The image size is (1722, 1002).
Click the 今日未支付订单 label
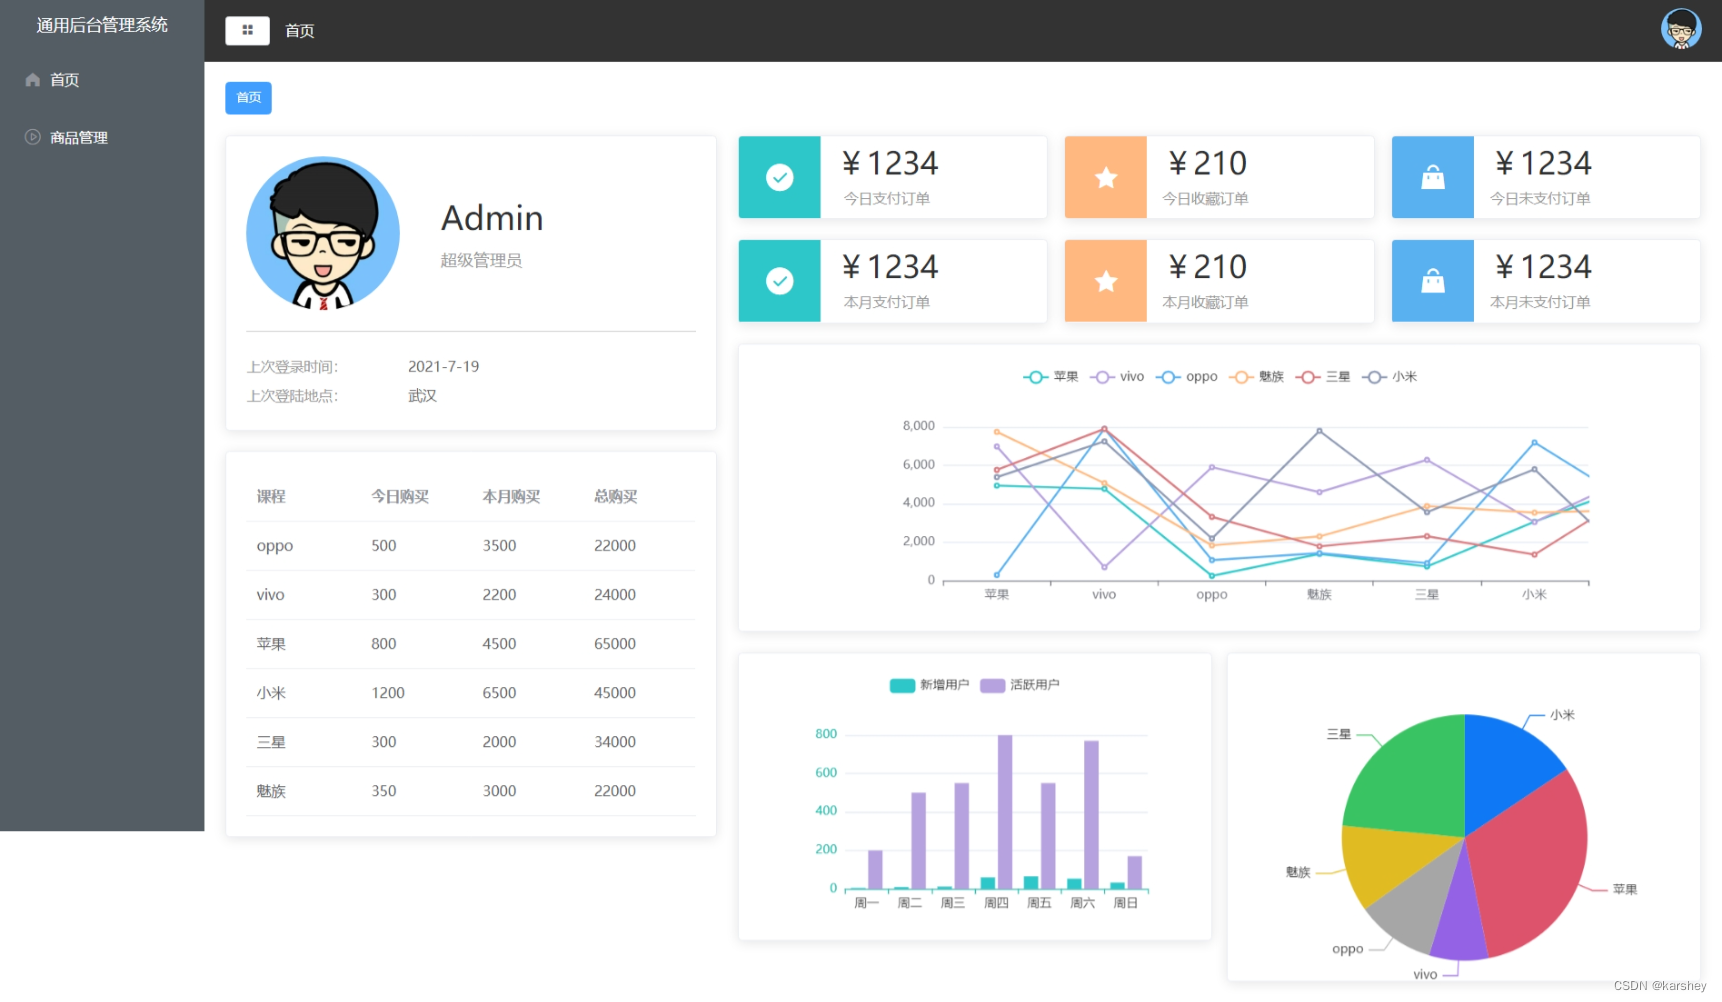1540,199
